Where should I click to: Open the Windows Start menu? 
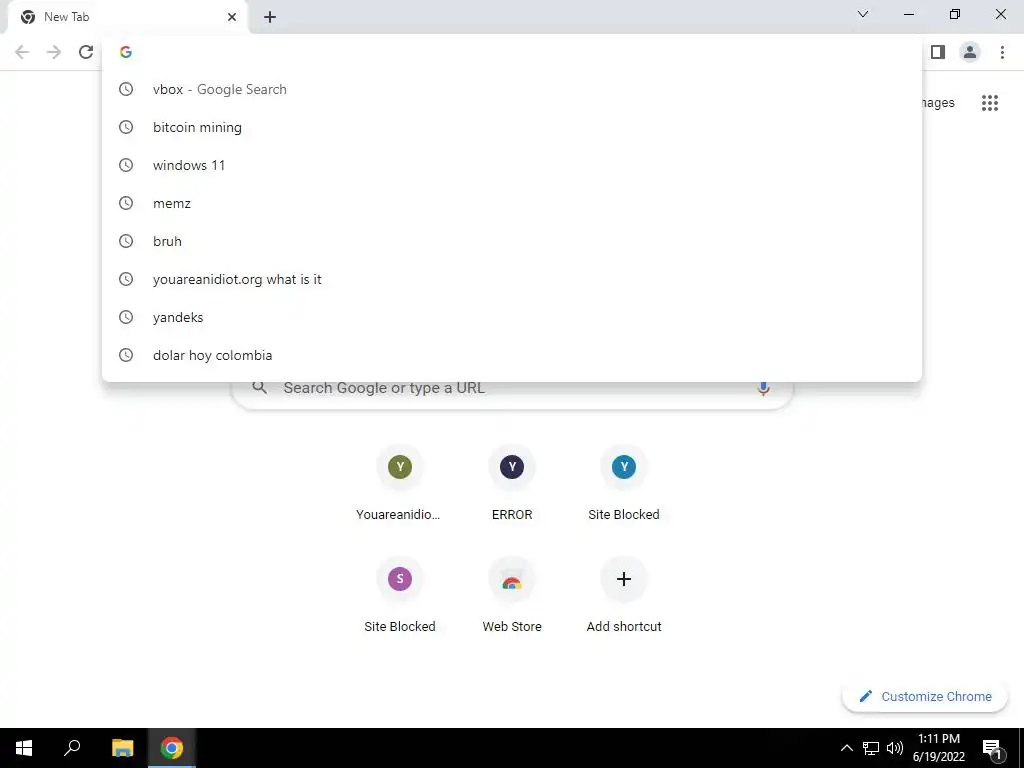click(x=24, y=748)
